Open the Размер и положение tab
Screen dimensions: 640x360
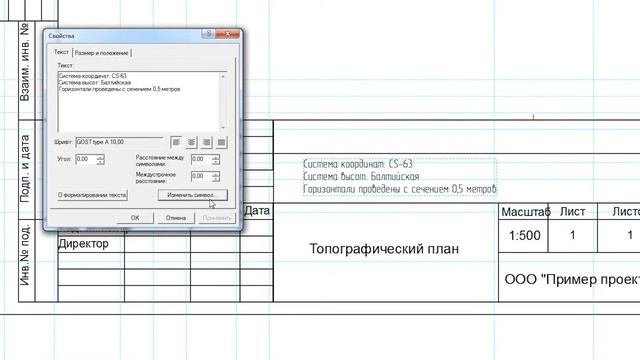(x=102, y=53)
